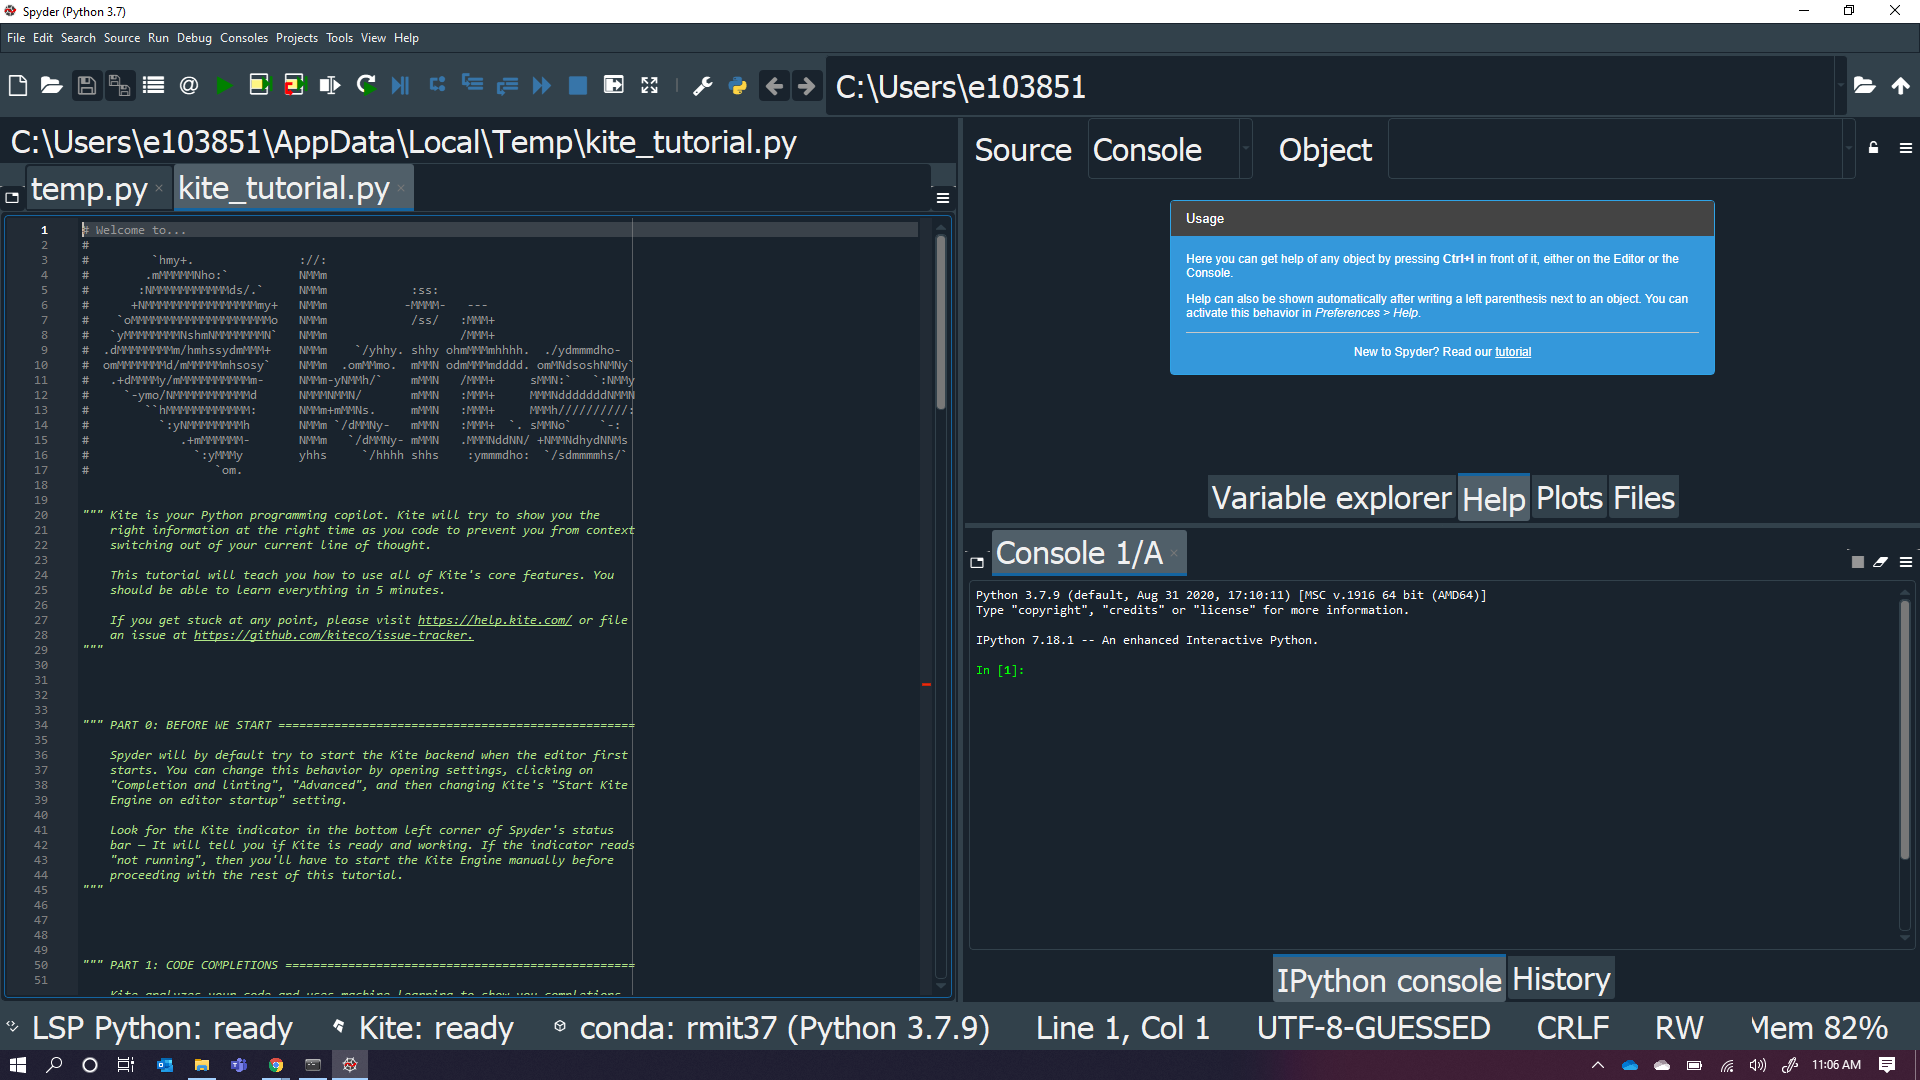
Task: Clear console with eraser icon
Action: point(1881,562)
